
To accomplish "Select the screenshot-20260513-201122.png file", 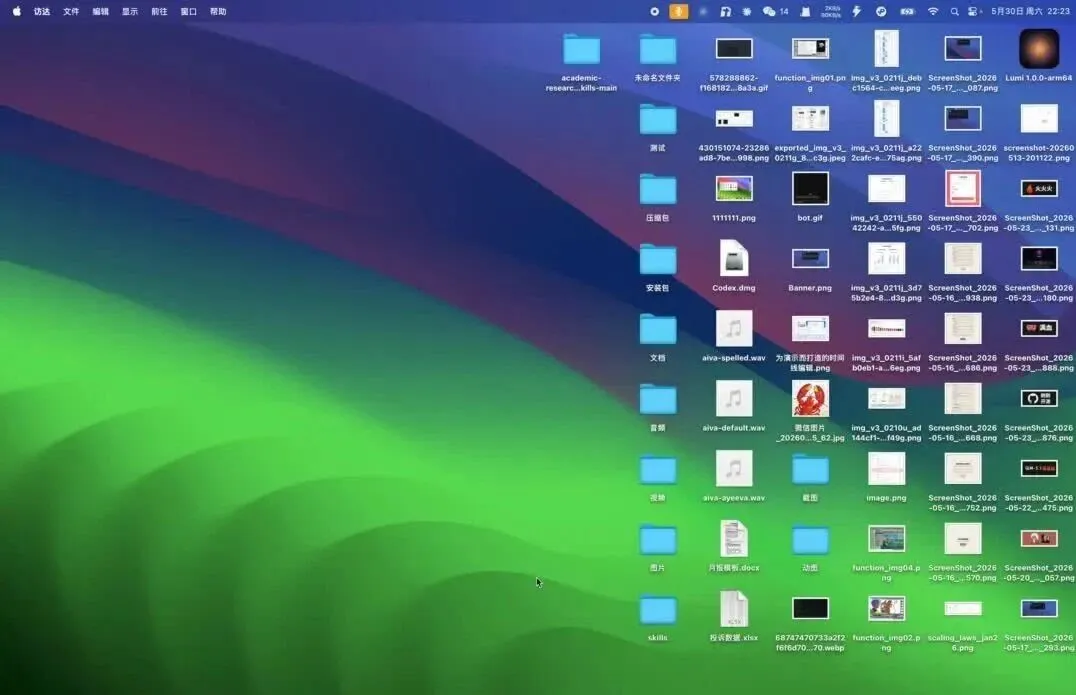I will (1039, 119).
